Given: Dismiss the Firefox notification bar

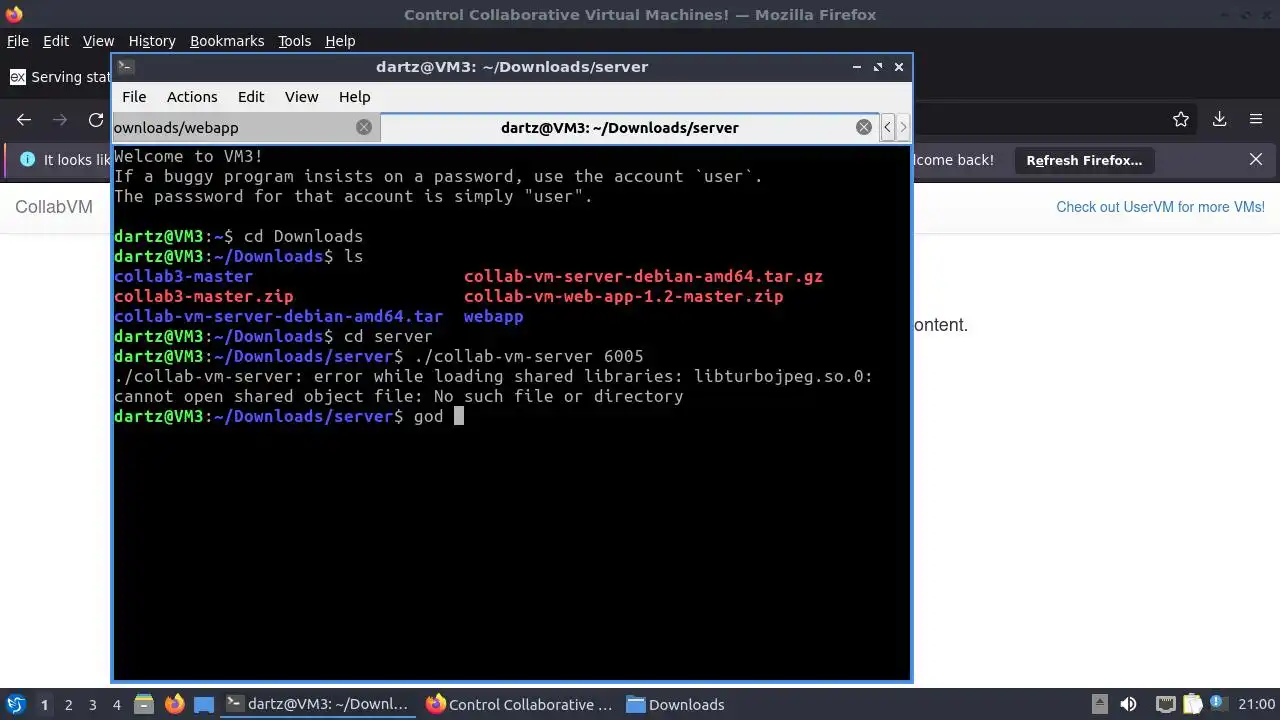Looking at the screenshot, I should coord(1256,160).
